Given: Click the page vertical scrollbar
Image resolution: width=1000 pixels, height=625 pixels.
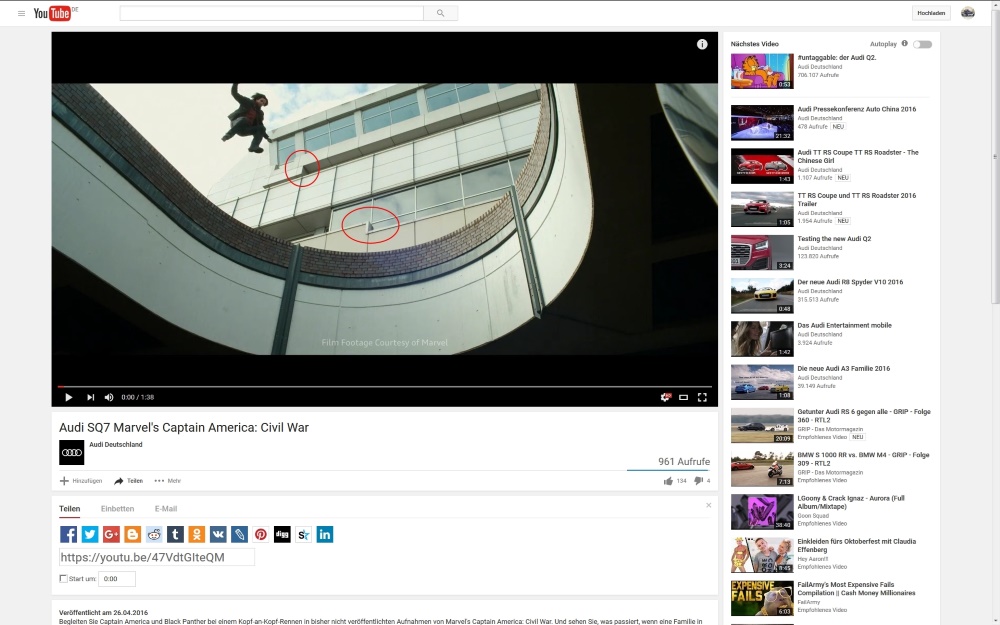Looking at the screenshot, I should point(995,156).
